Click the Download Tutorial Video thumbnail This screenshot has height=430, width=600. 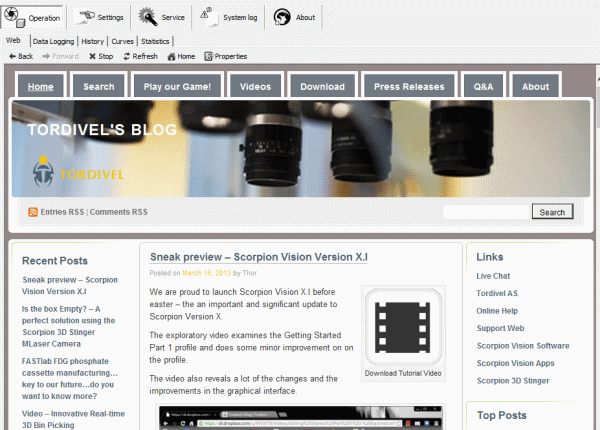[403, 334]
